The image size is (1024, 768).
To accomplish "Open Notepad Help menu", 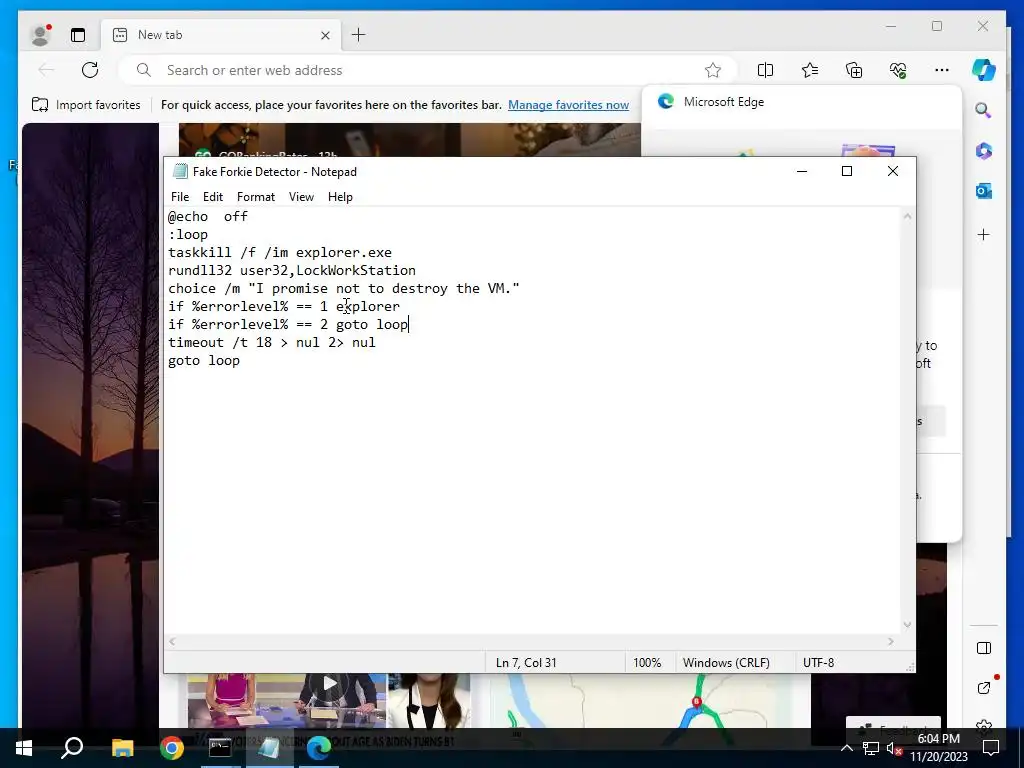I will click(x=340, y=197).
